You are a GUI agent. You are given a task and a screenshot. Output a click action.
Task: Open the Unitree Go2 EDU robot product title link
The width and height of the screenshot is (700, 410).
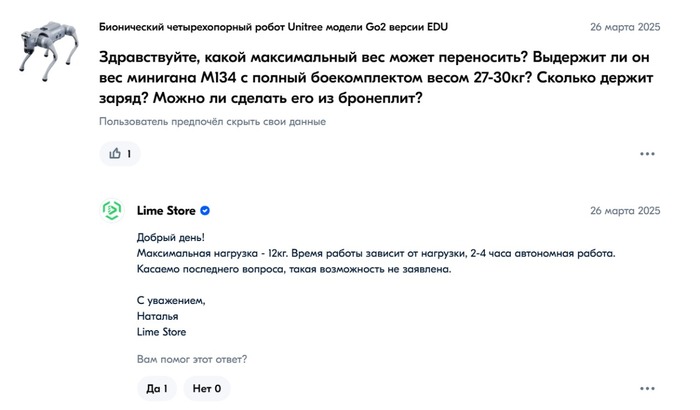coord(273,27)
